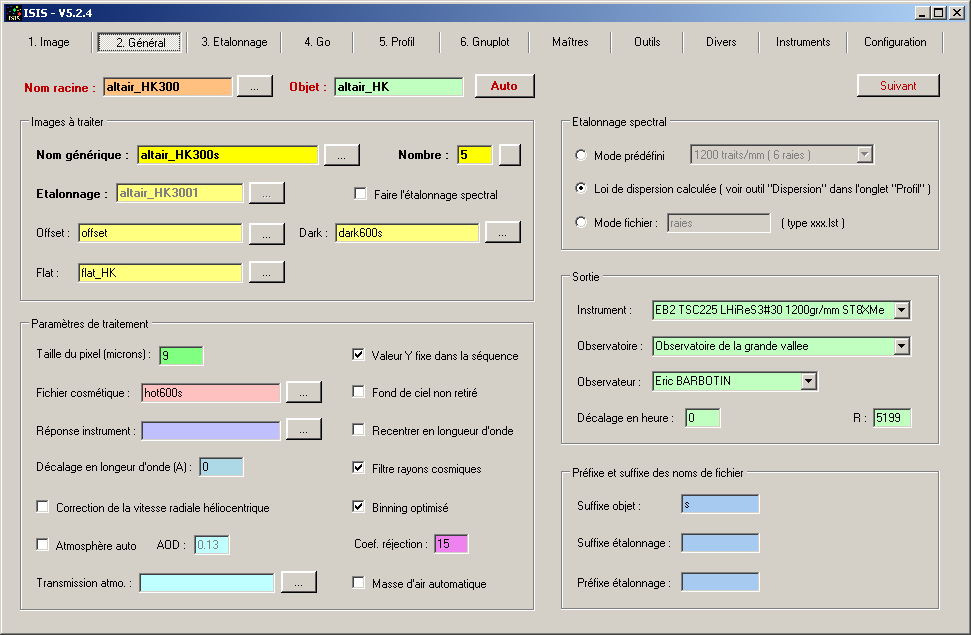971x635 pixels.
Task: Click browse button beside Etalonnage field
Action: 267,193
